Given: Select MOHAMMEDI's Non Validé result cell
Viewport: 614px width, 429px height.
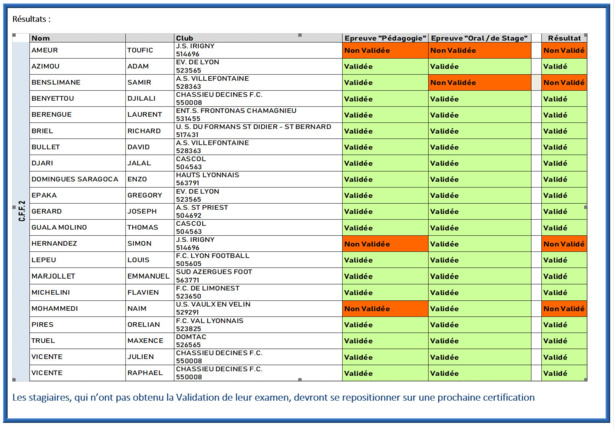Looking at the screenshot, I should pos(564,309).
